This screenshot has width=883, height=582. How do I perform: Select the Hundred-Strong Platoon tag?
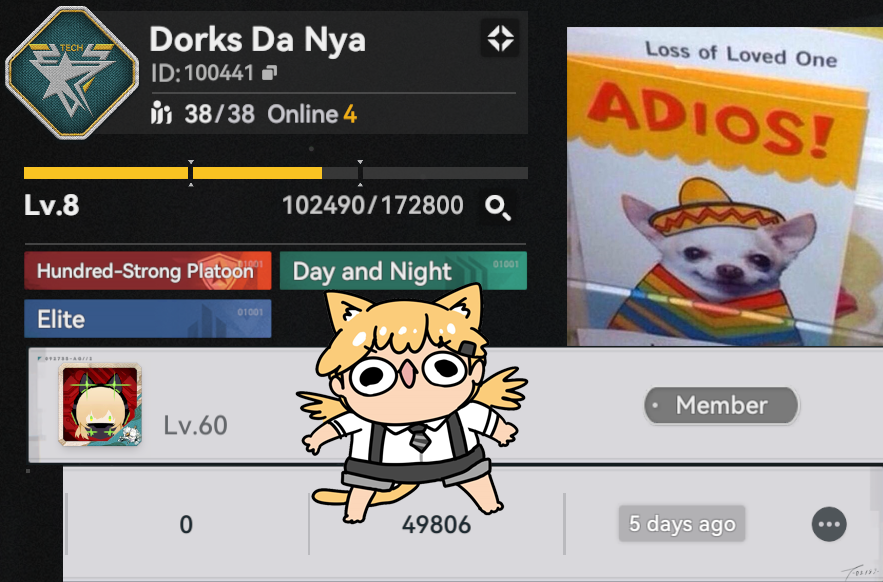pyautogui.click(x=148, y=271)
